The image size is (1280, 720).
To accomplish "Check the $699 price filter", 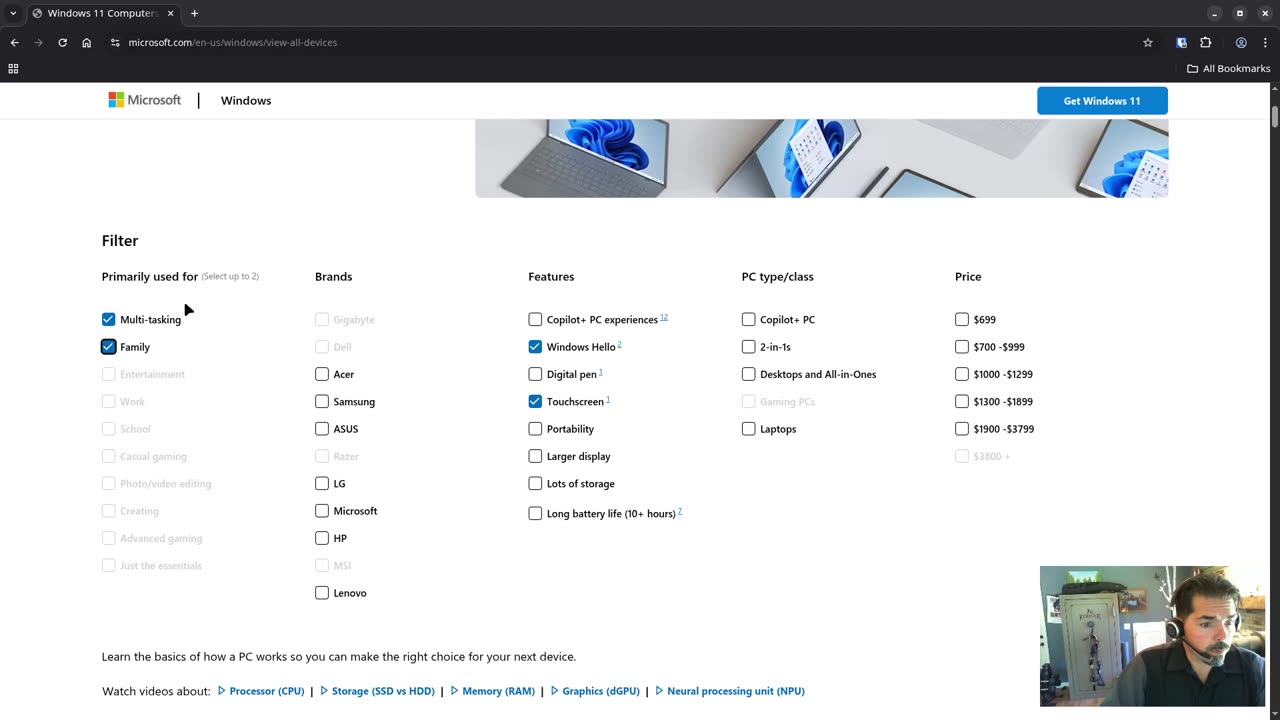I will point(962,319).
